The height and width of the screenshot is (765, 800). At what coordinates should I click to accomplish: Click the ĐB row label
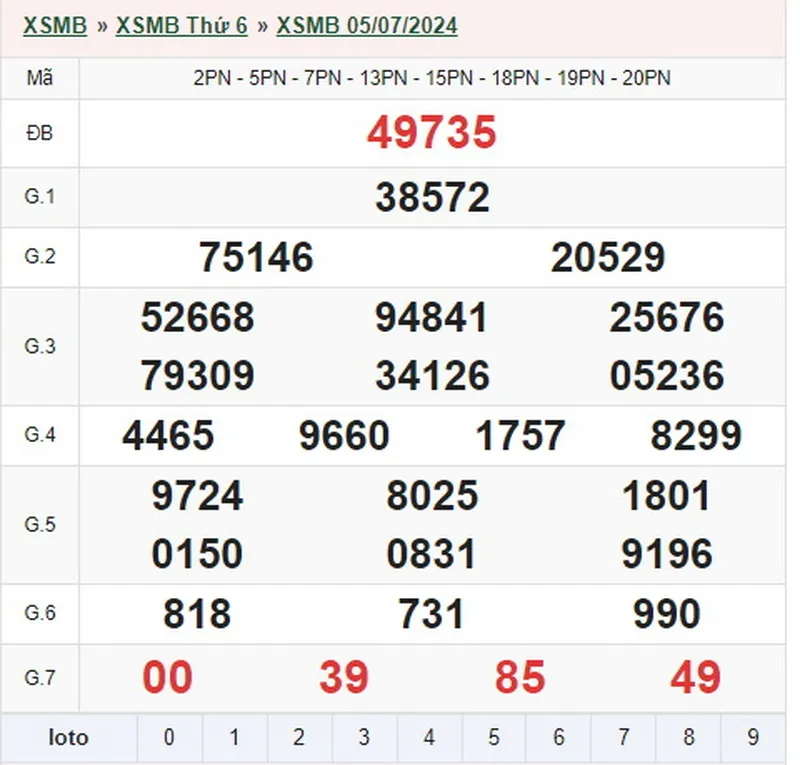click(x=40, y=133)
